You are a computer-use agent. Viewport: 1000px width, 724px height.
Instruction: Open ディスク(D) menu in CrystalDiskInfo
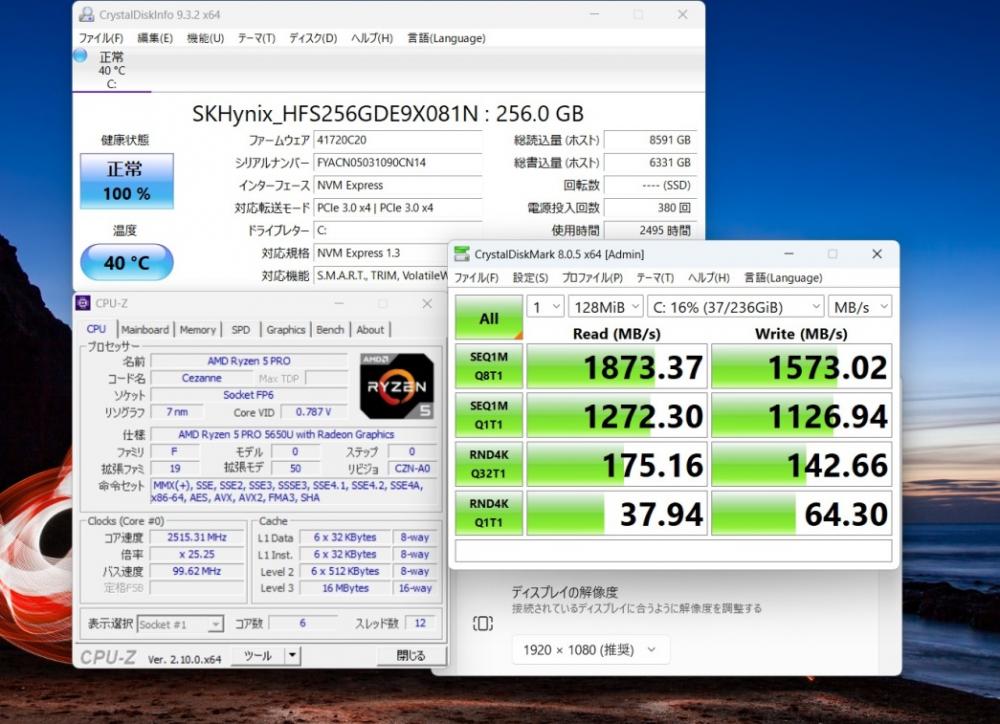[312, 38]
